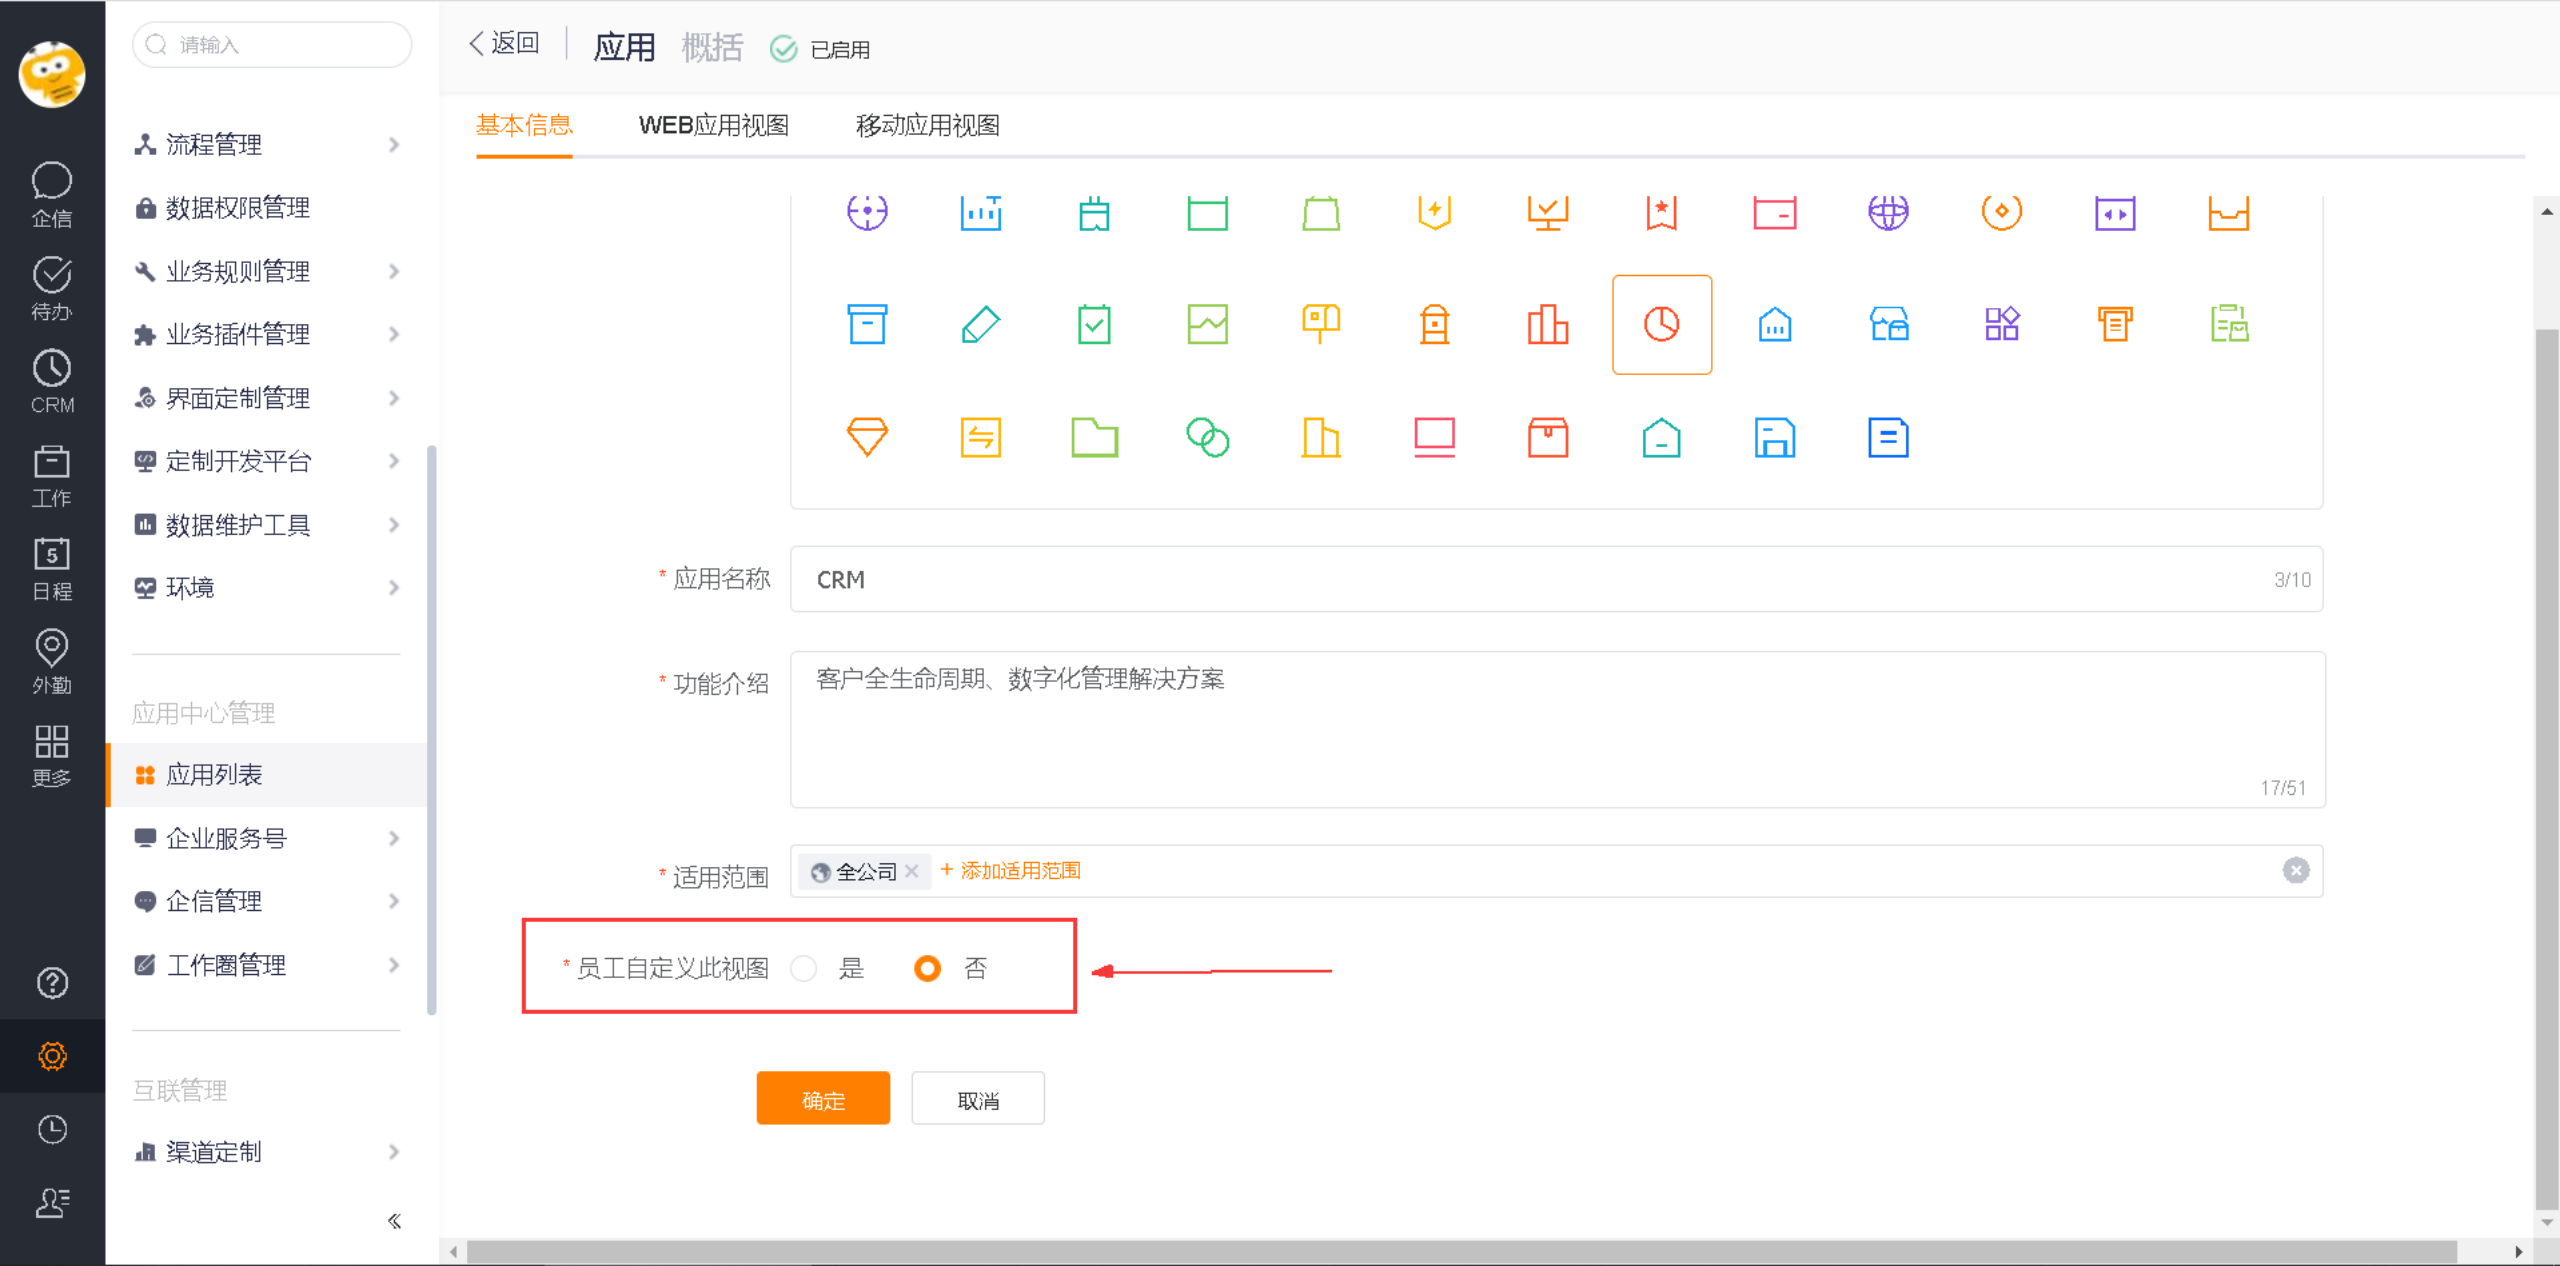Clear the 适用范围 field
The width and height of the screenshot is (2560, 1266).
click(2296, 871)
